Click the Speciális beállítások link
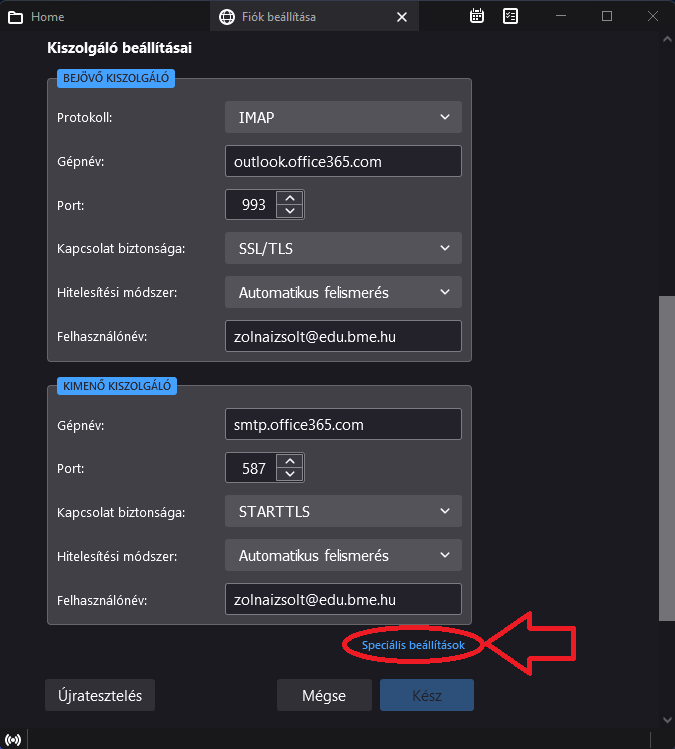The image size is (675, 749). 413,645
